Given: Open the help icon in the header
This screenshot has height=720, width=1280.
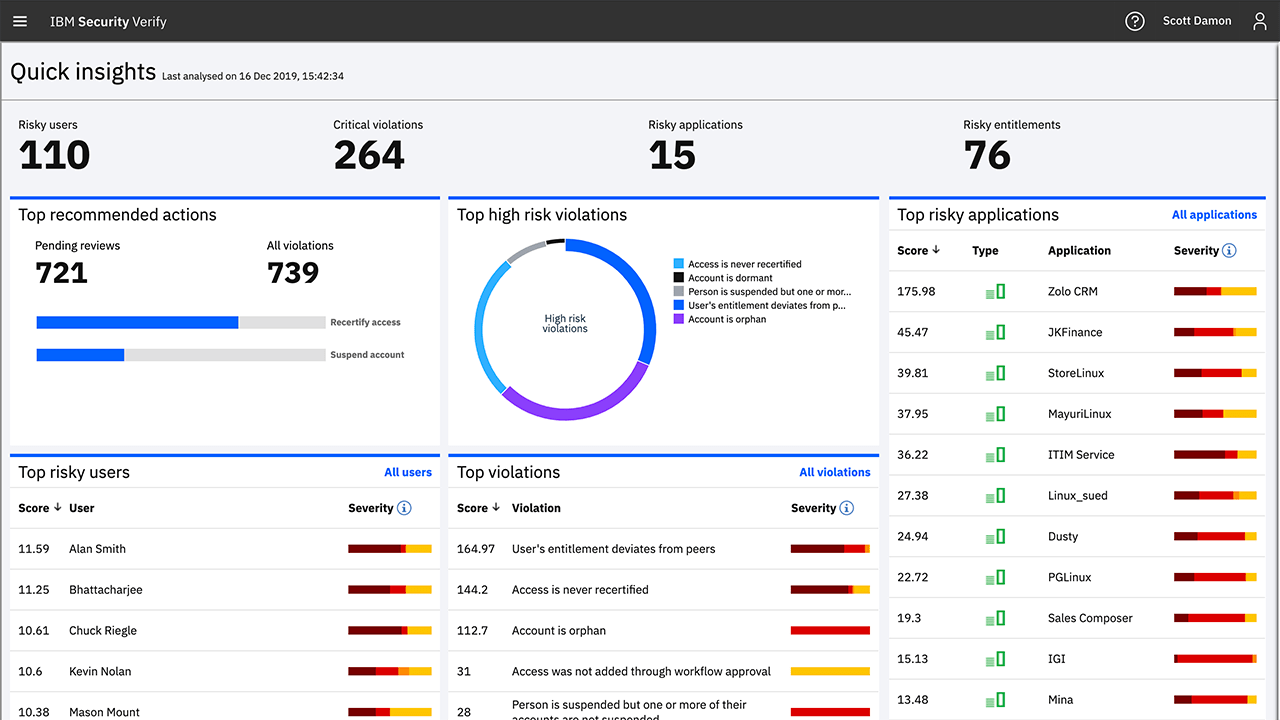Looking at the screenshot, I should [x=1134, y=20].
